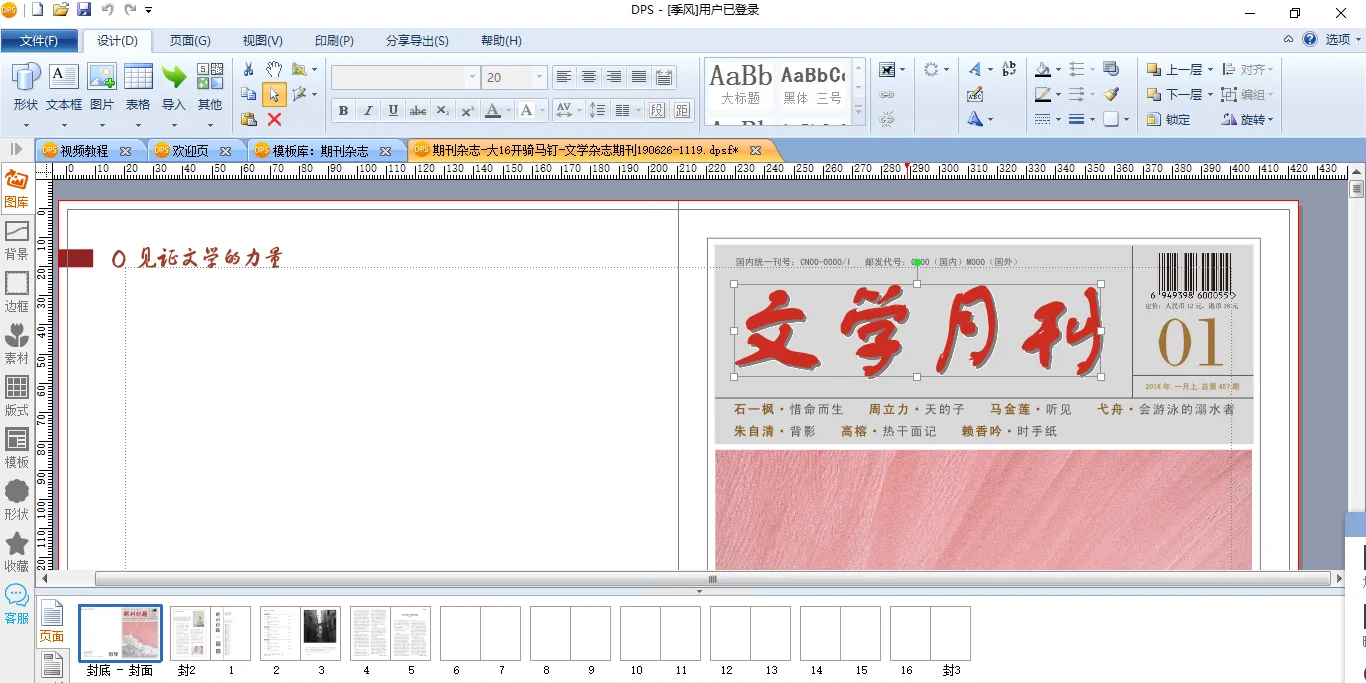The image size is (1366, 683).
Task: Toggle strikethrough formatting
Action: click(418, 110)
